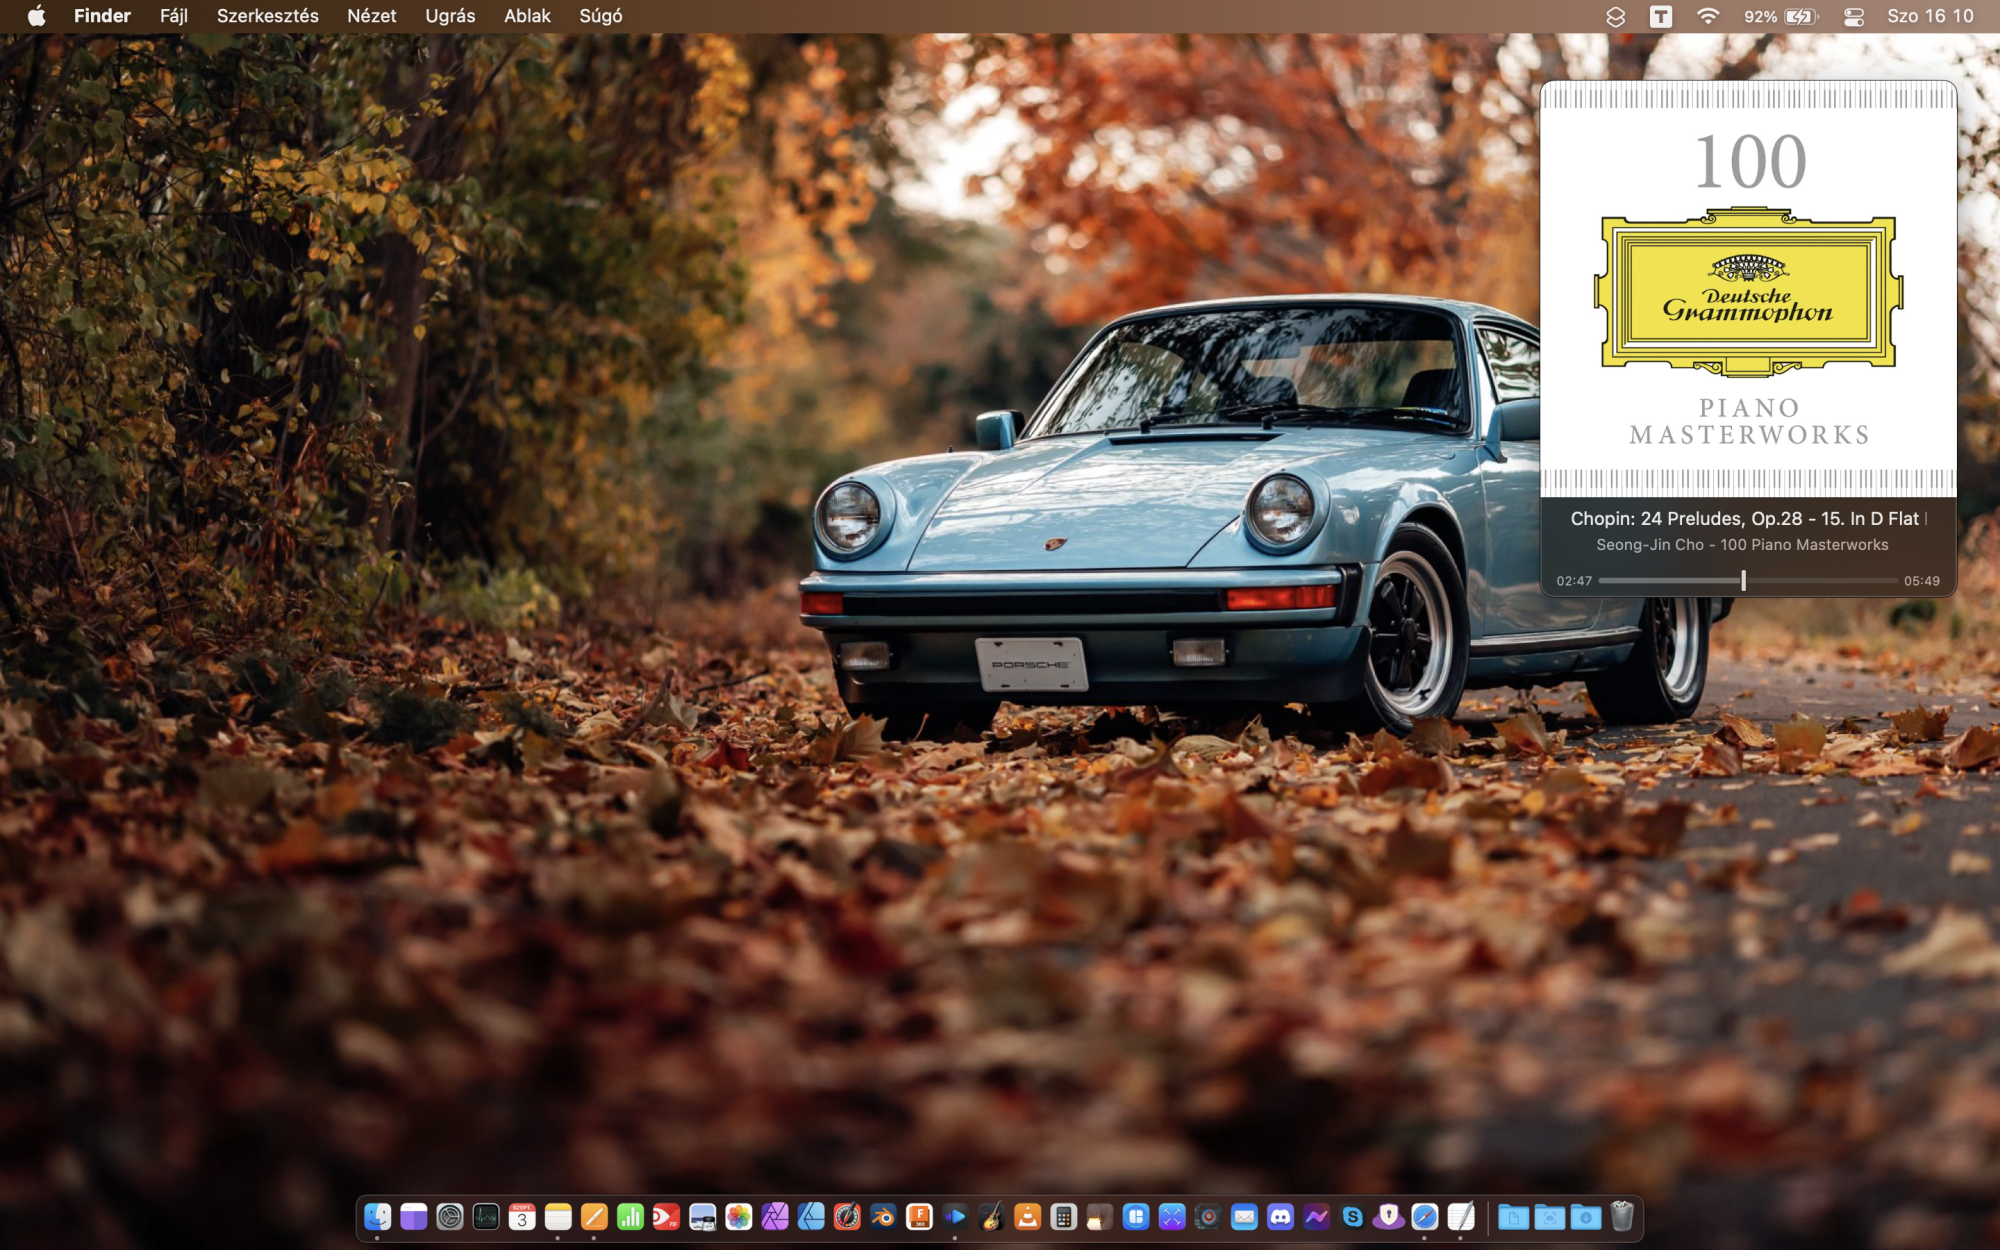The width and height of the screenshot is (2000, 1250).
Task: Open the Szerkesztés menu
Action: (268, 16)
